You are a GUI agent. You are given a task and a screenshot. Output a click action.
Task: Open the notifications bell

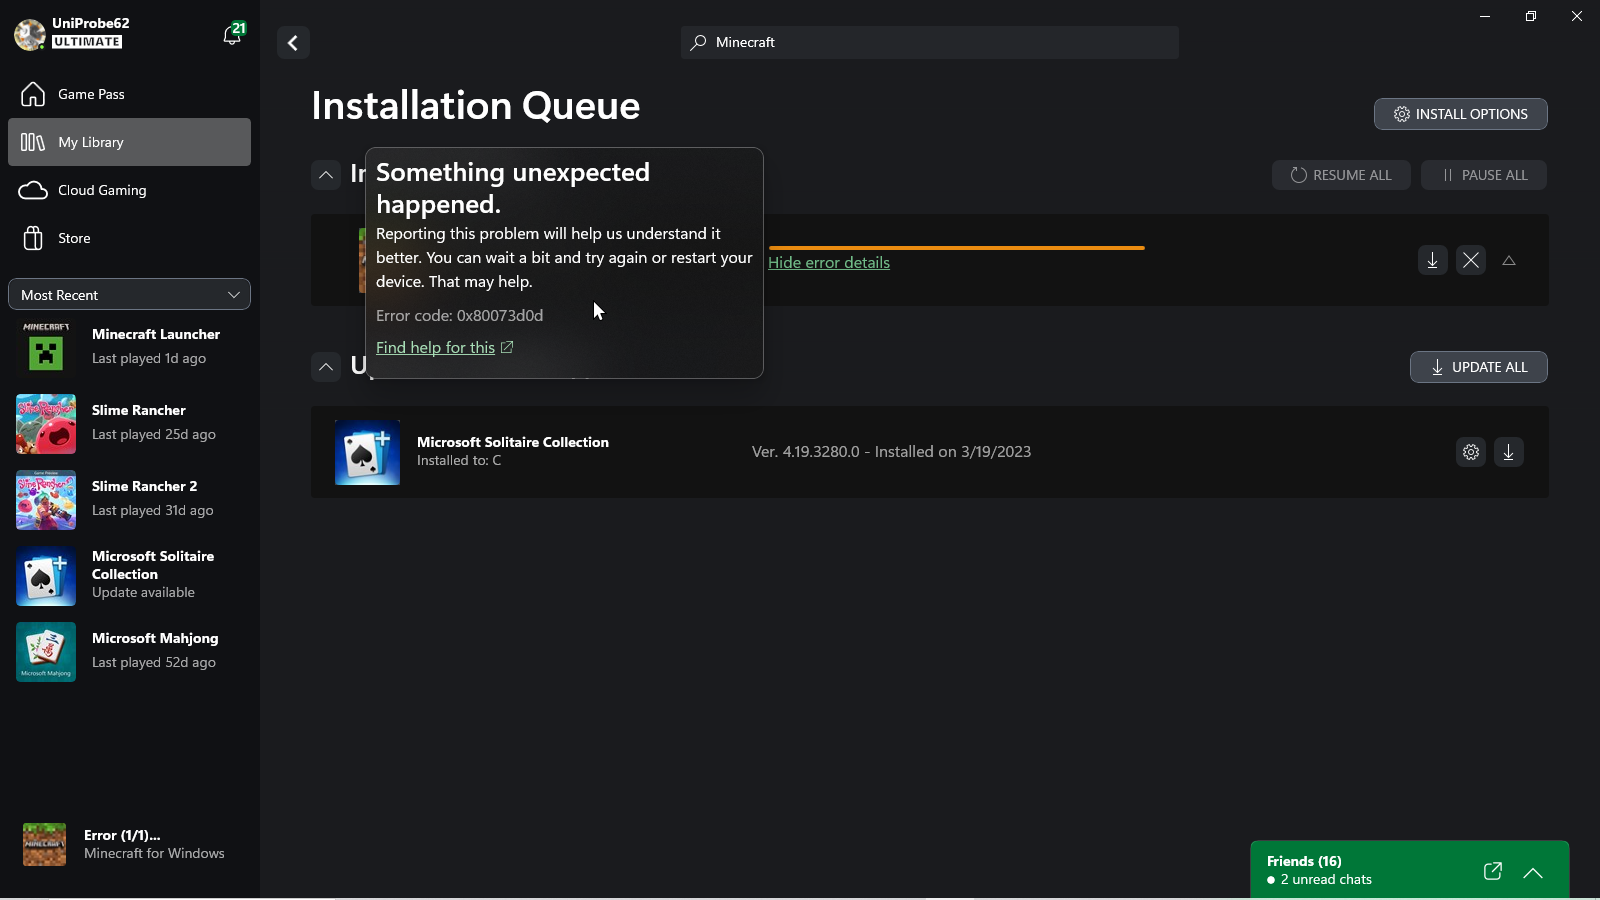coord(232,35)
